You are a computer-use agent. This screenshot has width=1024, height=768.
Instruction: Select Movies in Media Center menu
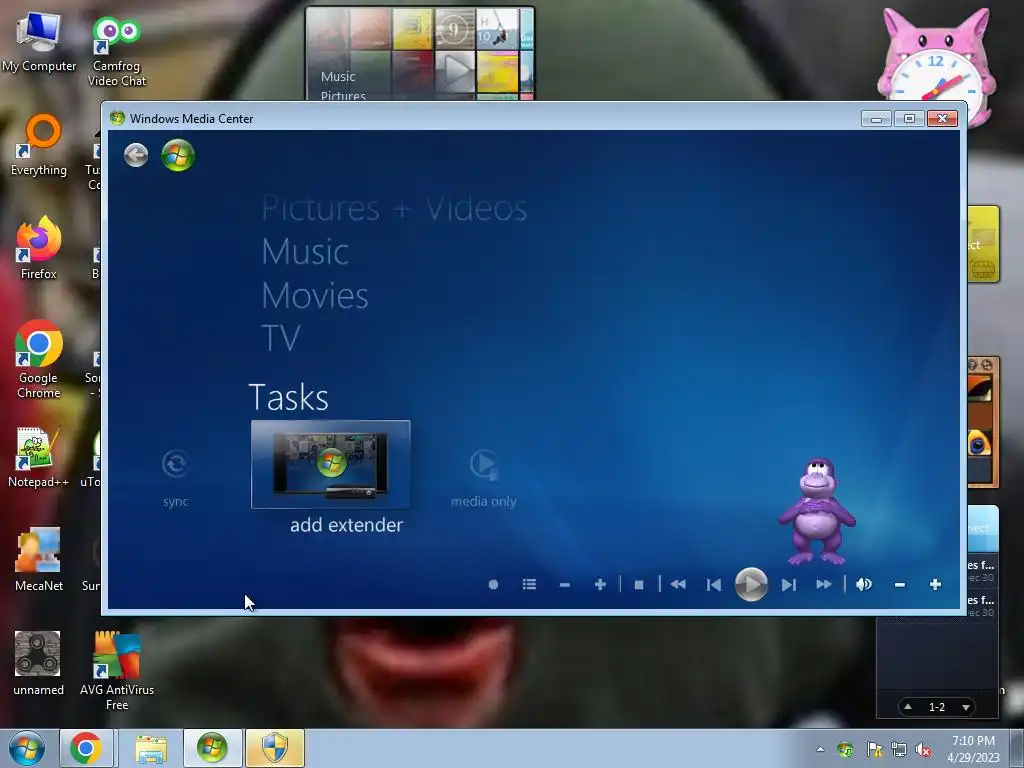click(315, 296)
